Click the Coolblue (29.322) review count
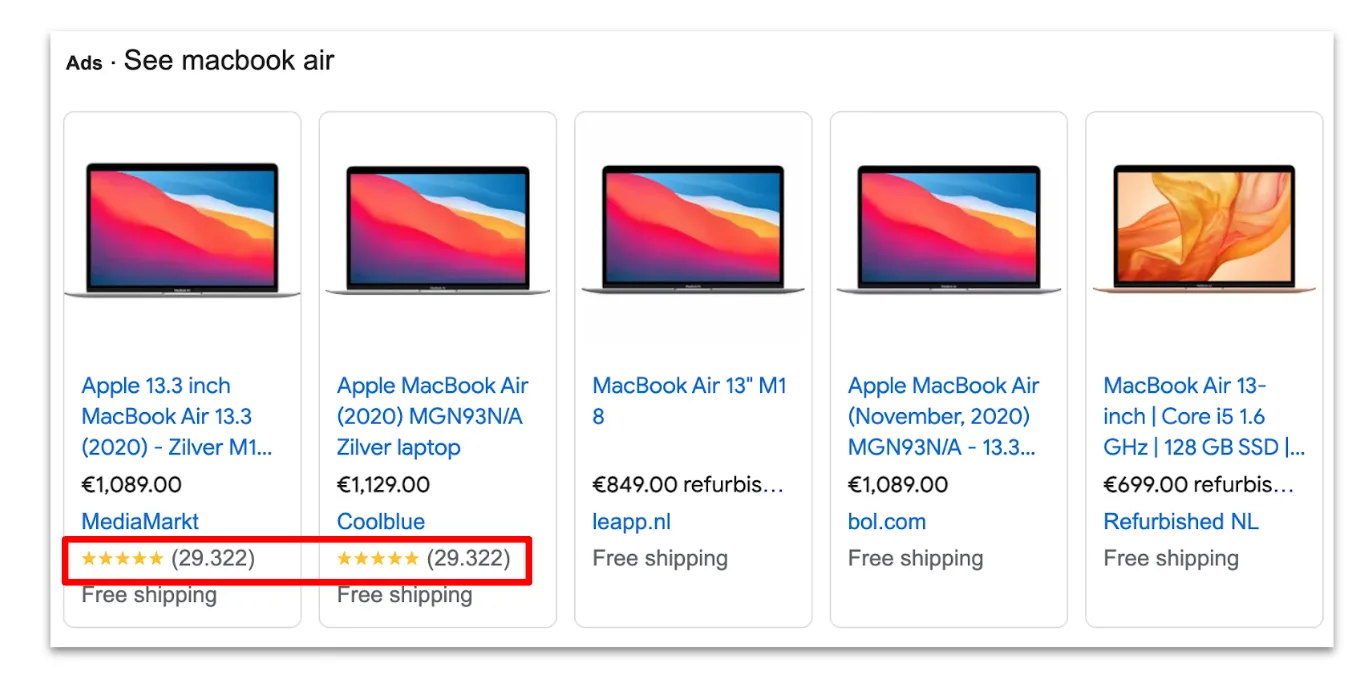The height and width of the screenshot is (686, 1358). point(468,559)
